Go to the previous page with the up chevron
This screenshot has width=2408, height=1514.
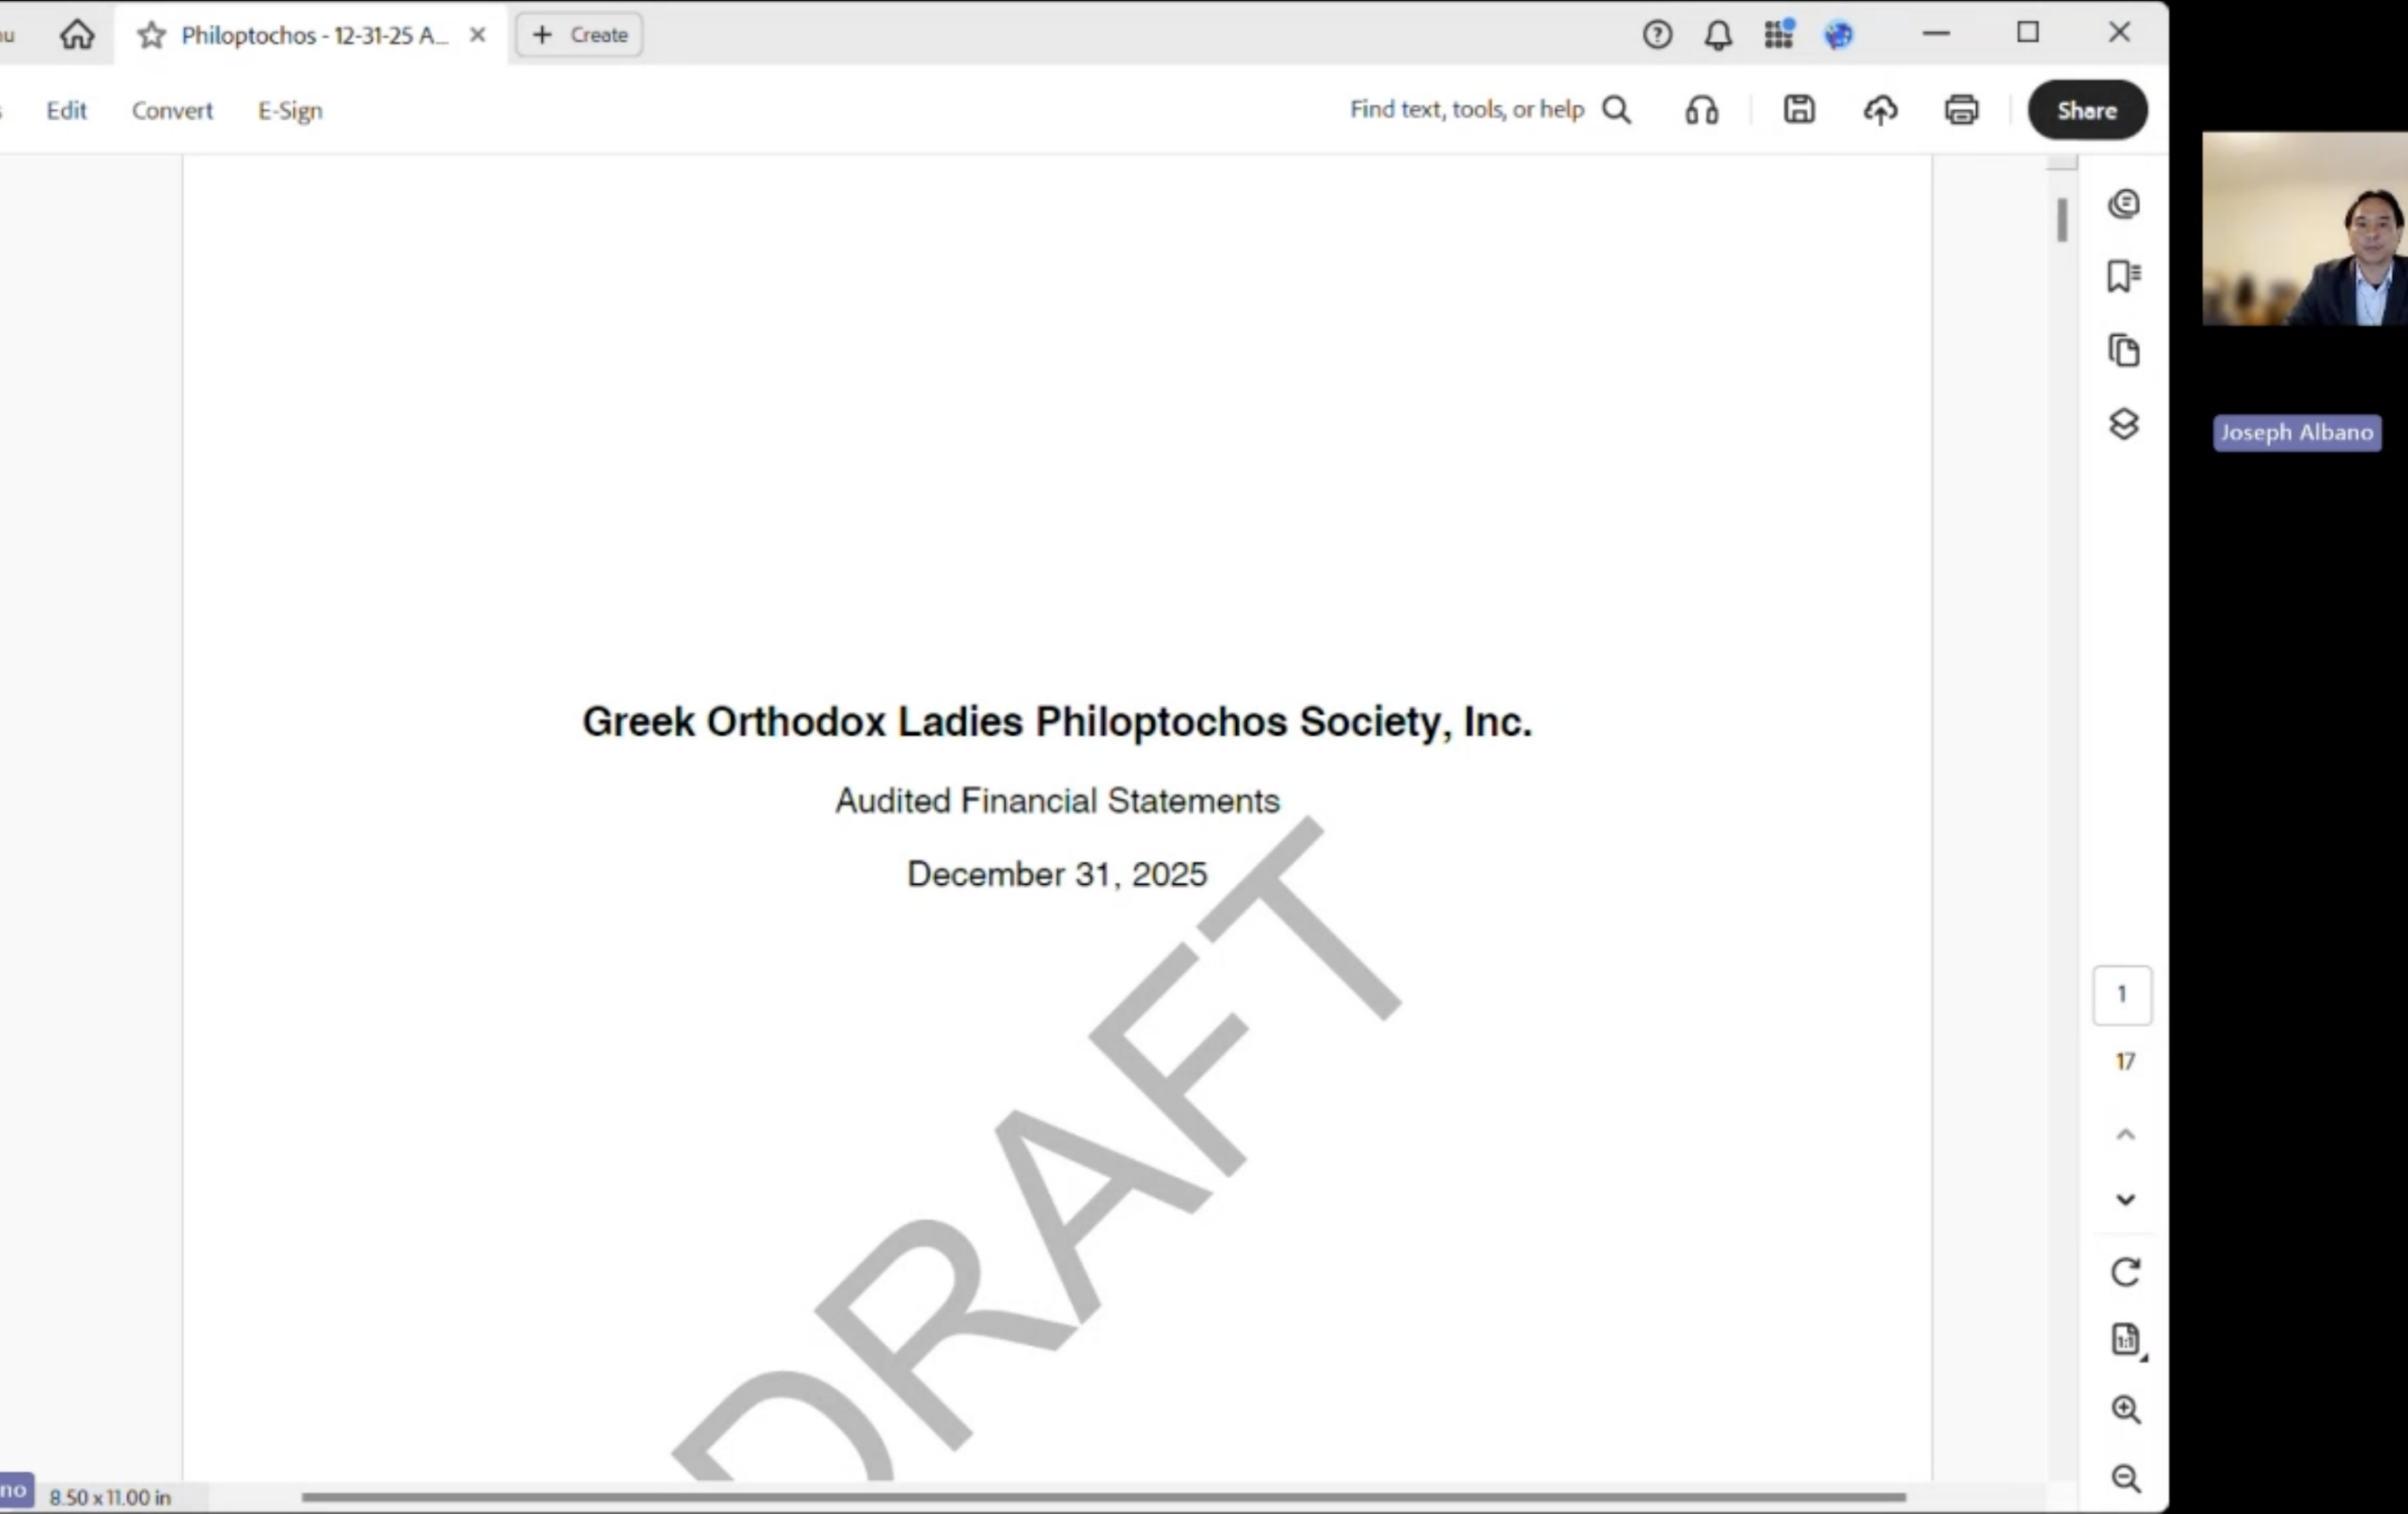[x=2126, y=1134]
